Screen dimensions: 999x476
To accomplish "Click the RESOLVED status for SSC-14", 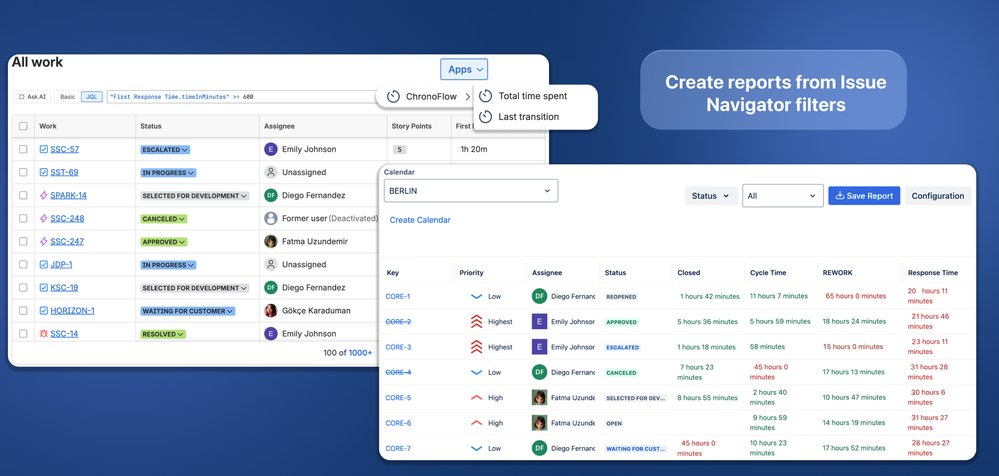I will tap(163, 334).
